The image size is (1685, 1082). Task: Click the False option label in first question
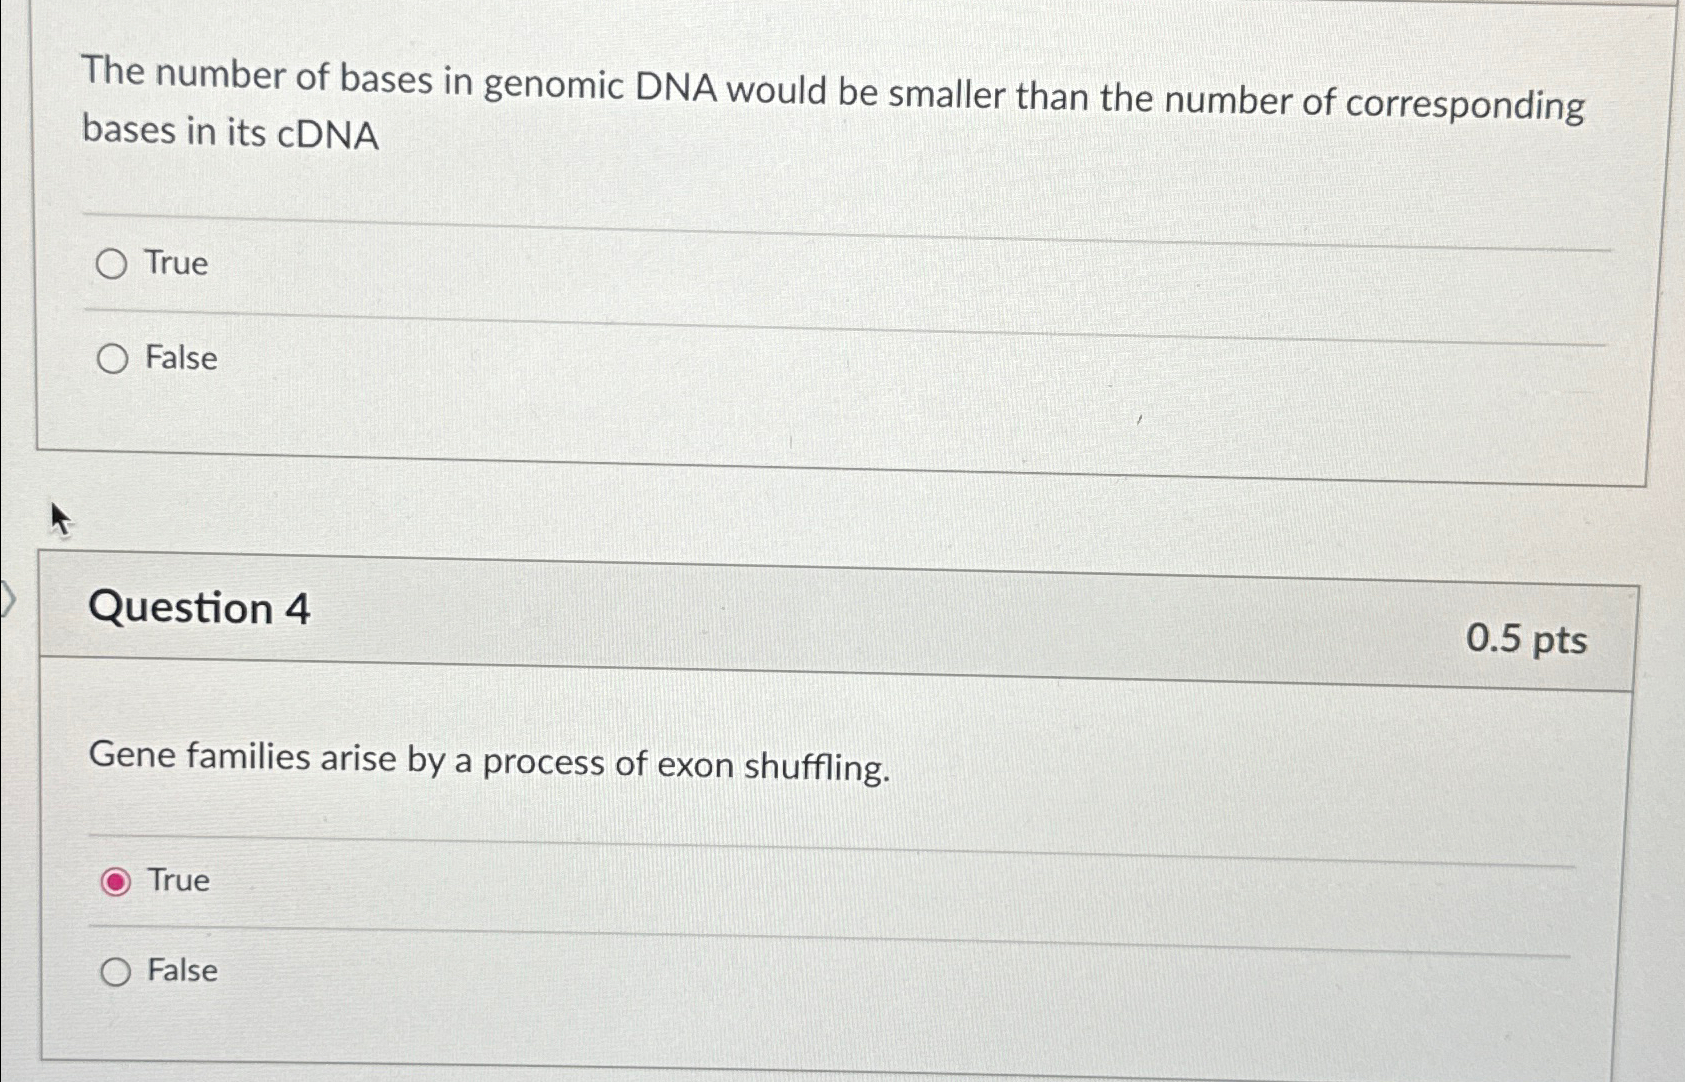181,358
